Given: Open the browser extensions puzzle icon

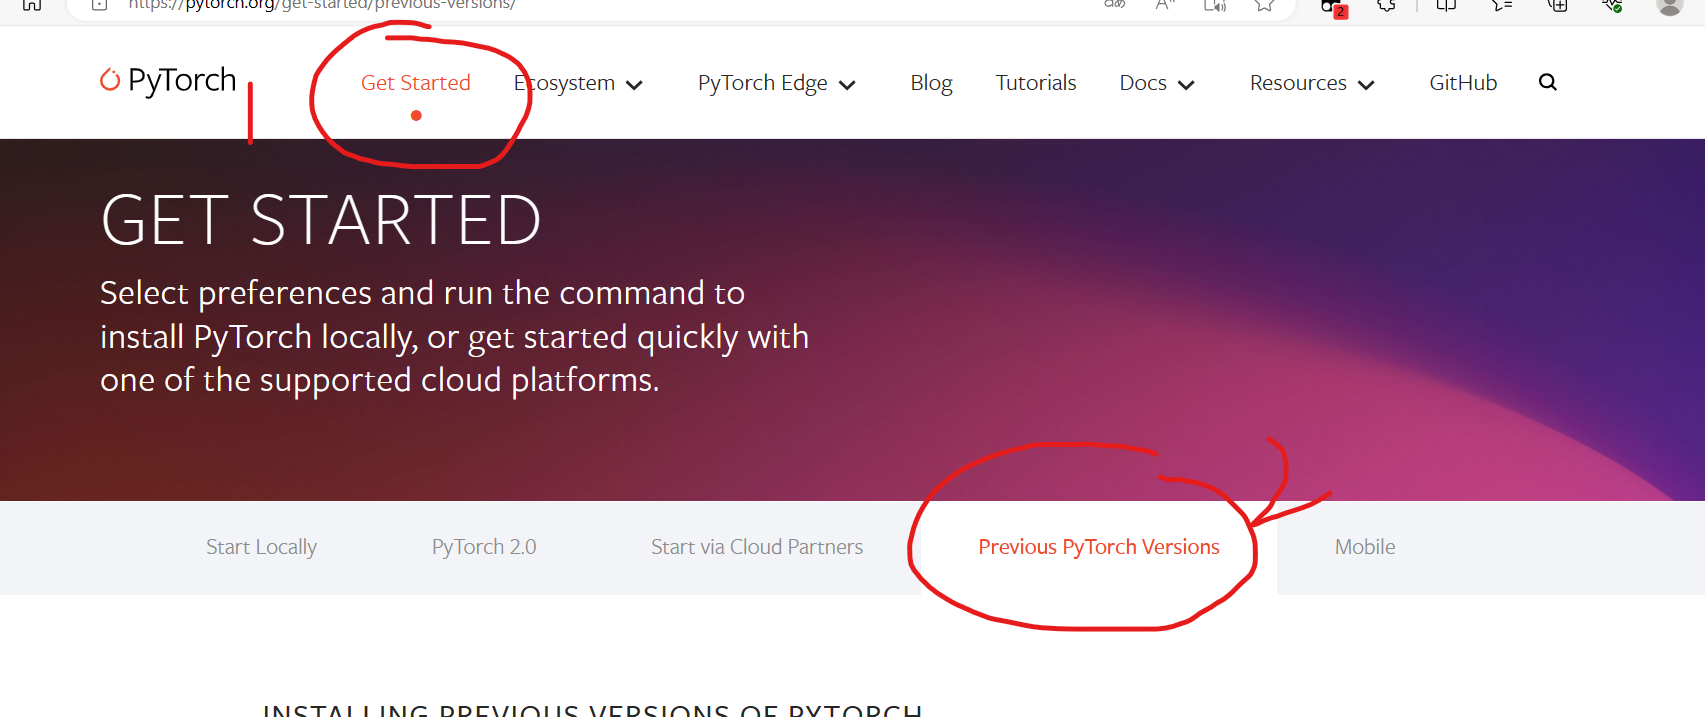Looking at the screenshot, I should click(1386, 5).
